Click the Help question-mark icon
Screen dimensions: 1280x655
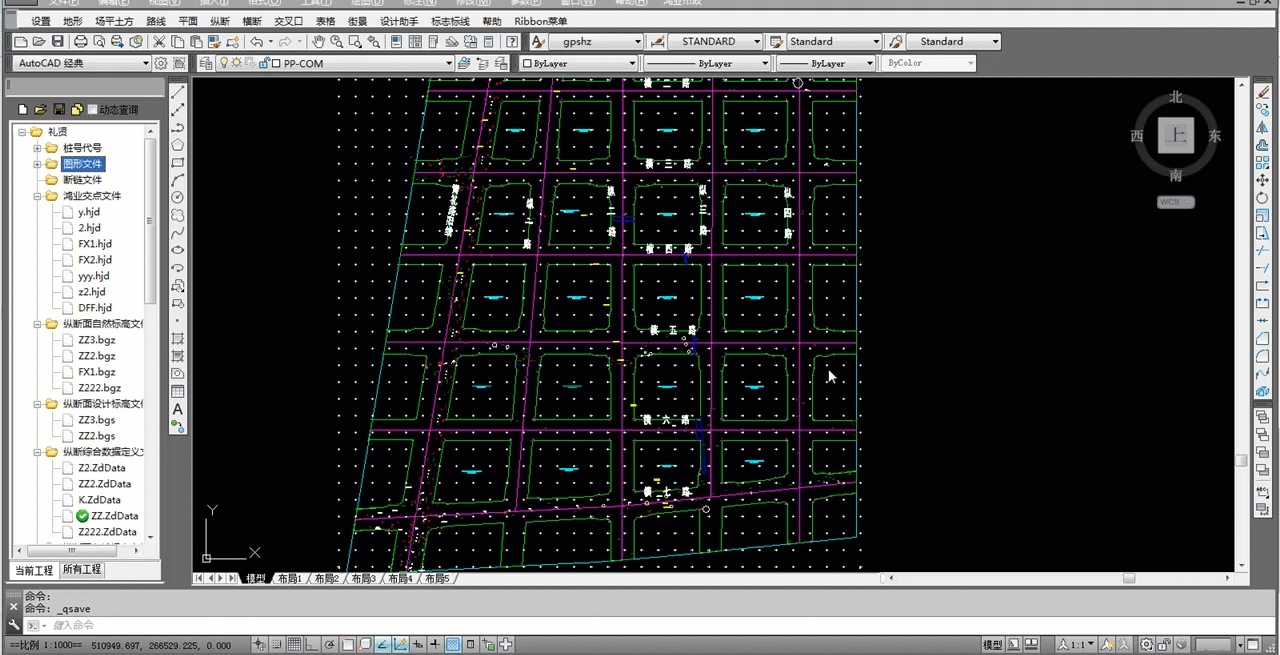[513, 41]
